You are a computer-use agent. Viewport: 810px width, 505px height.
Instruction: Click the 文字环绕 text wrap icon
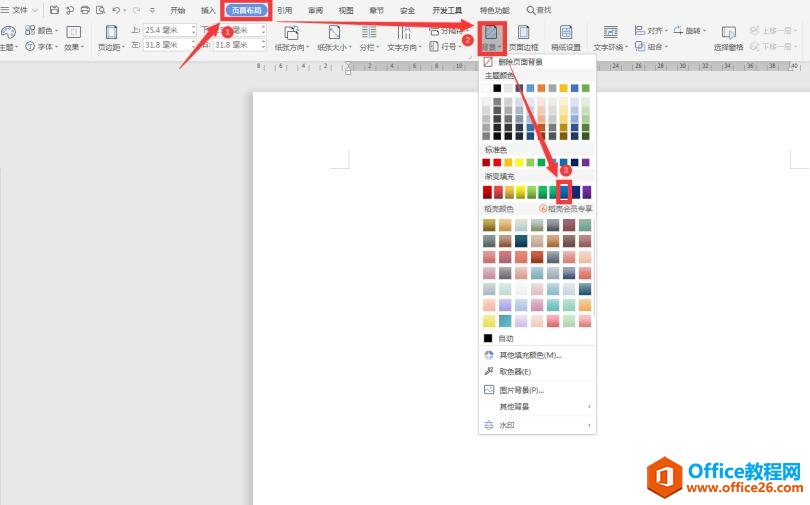(x=610, y=35)
